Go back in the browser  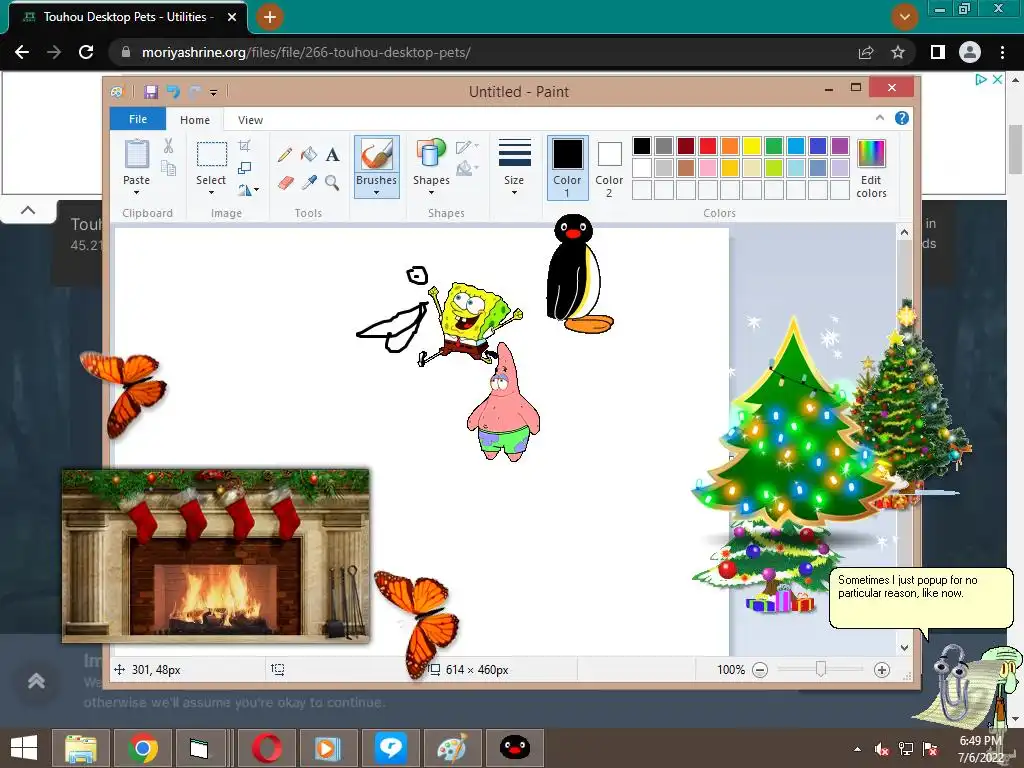(x=22, y=52)
